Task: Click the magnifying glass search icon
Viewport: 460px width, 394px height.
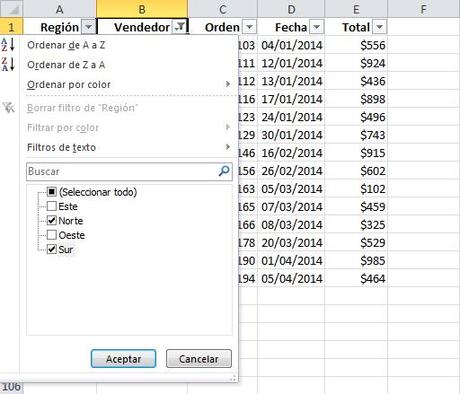Action: [x=224, y=171]
